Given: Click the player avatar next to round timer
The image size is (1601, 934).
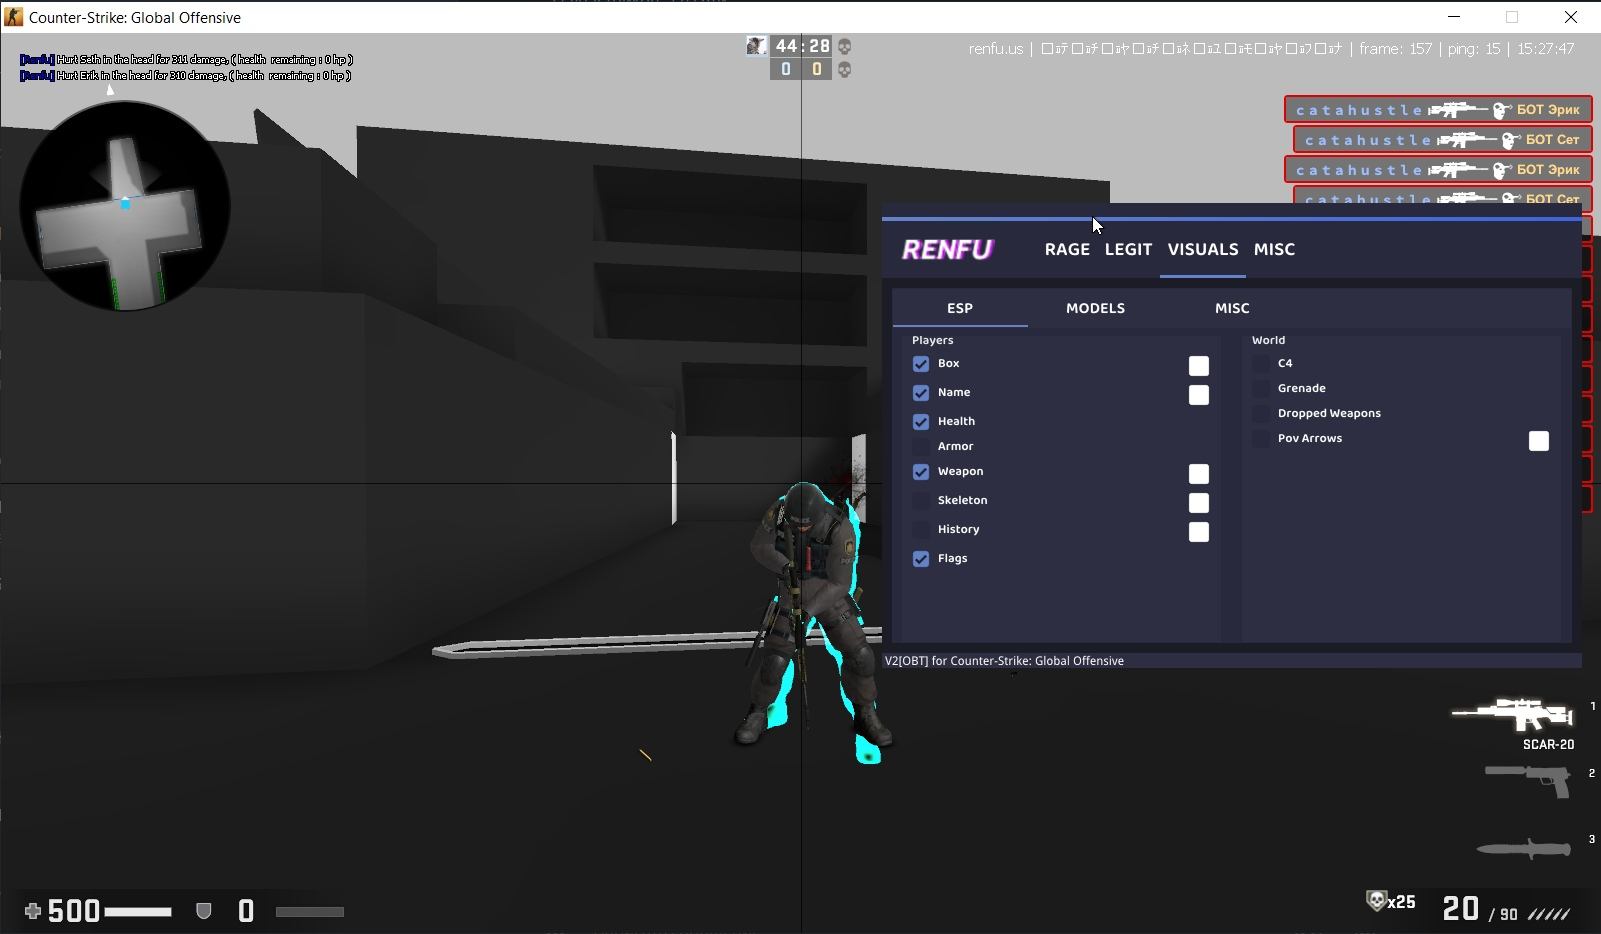Looking at the screenshot, I should pyautogui.click(x=757, y=46).
